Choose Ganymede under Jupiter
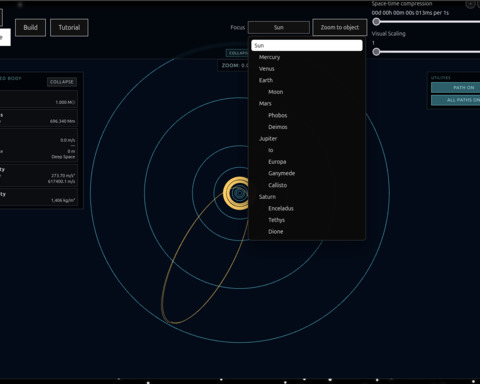 tap(281, 173)
